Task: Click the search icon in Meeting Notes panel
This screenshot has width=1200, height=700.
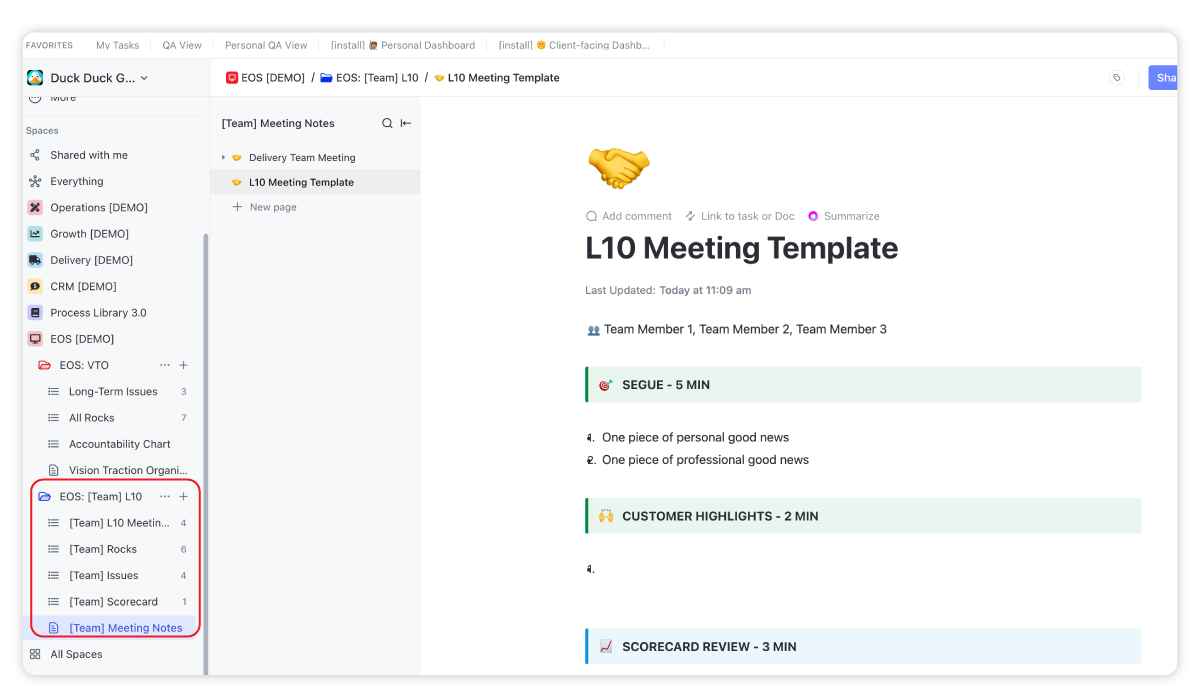Action: [387, 124]
